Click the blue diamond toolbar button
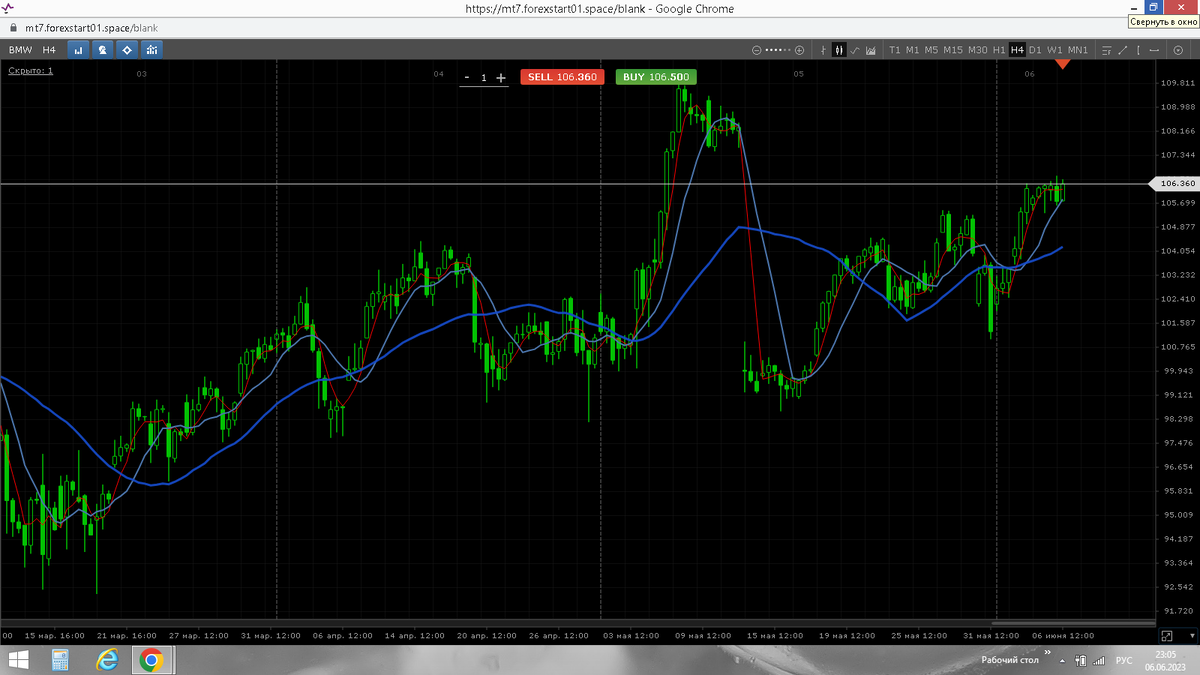Viewport: 1200px width, 675px height. (126, 49)
